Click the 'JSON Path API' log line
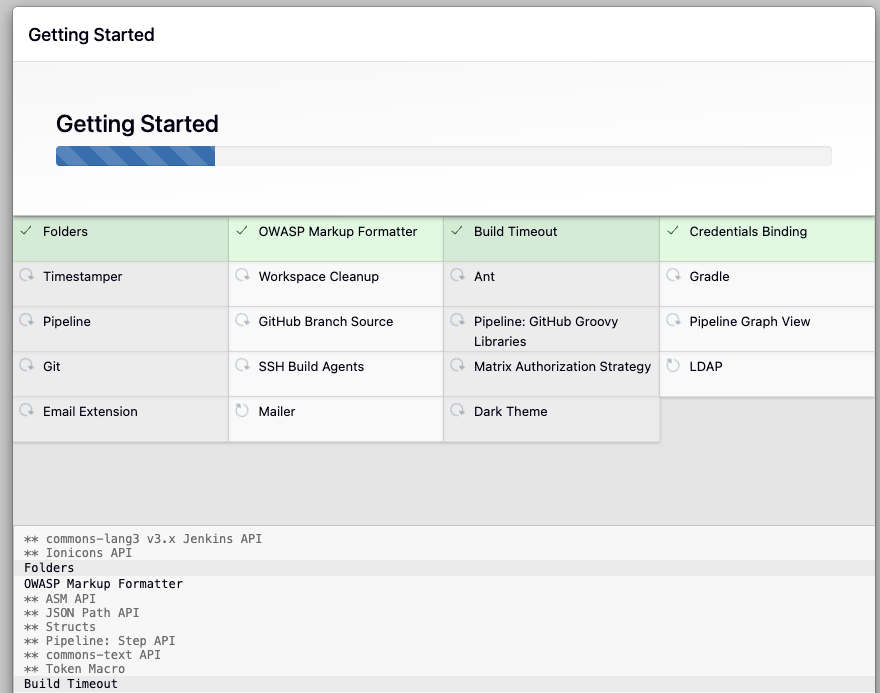The width and height of the screenshot is (880, 693). pyautogui.click(x=81, y=613)
